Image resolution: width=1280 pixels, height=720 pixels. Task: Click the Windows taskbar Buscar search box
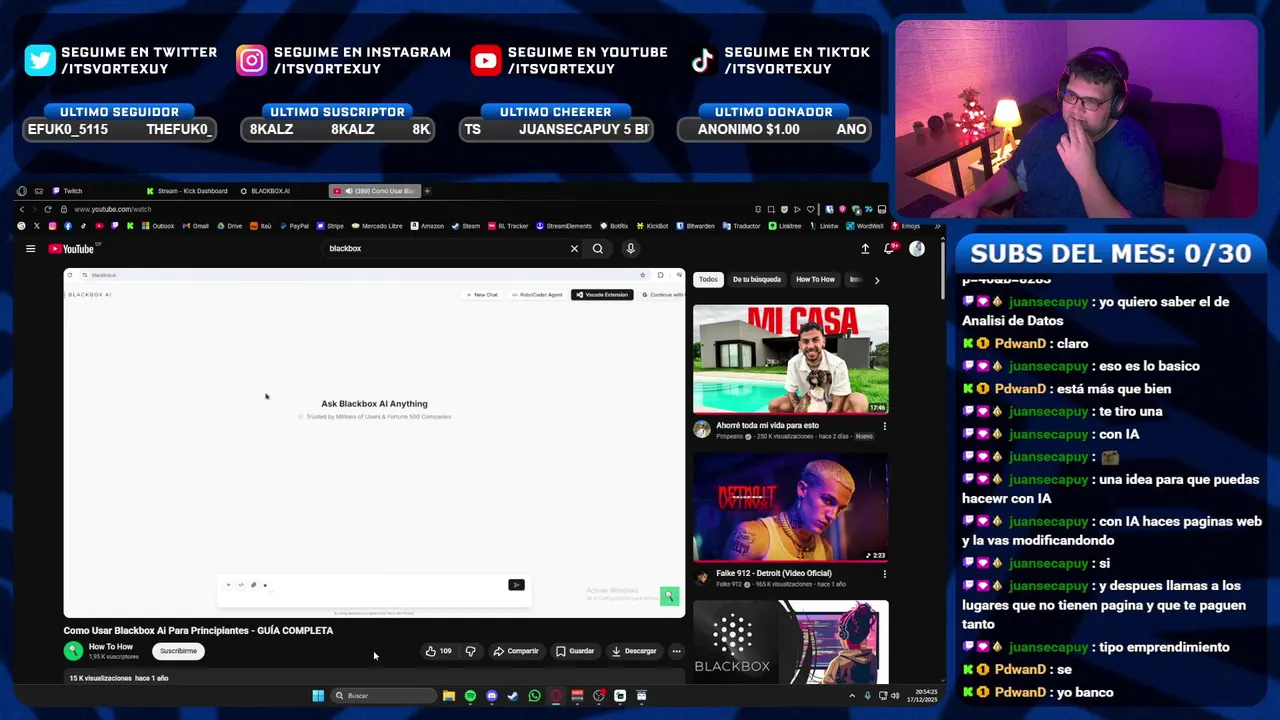(x=384, y=696)
